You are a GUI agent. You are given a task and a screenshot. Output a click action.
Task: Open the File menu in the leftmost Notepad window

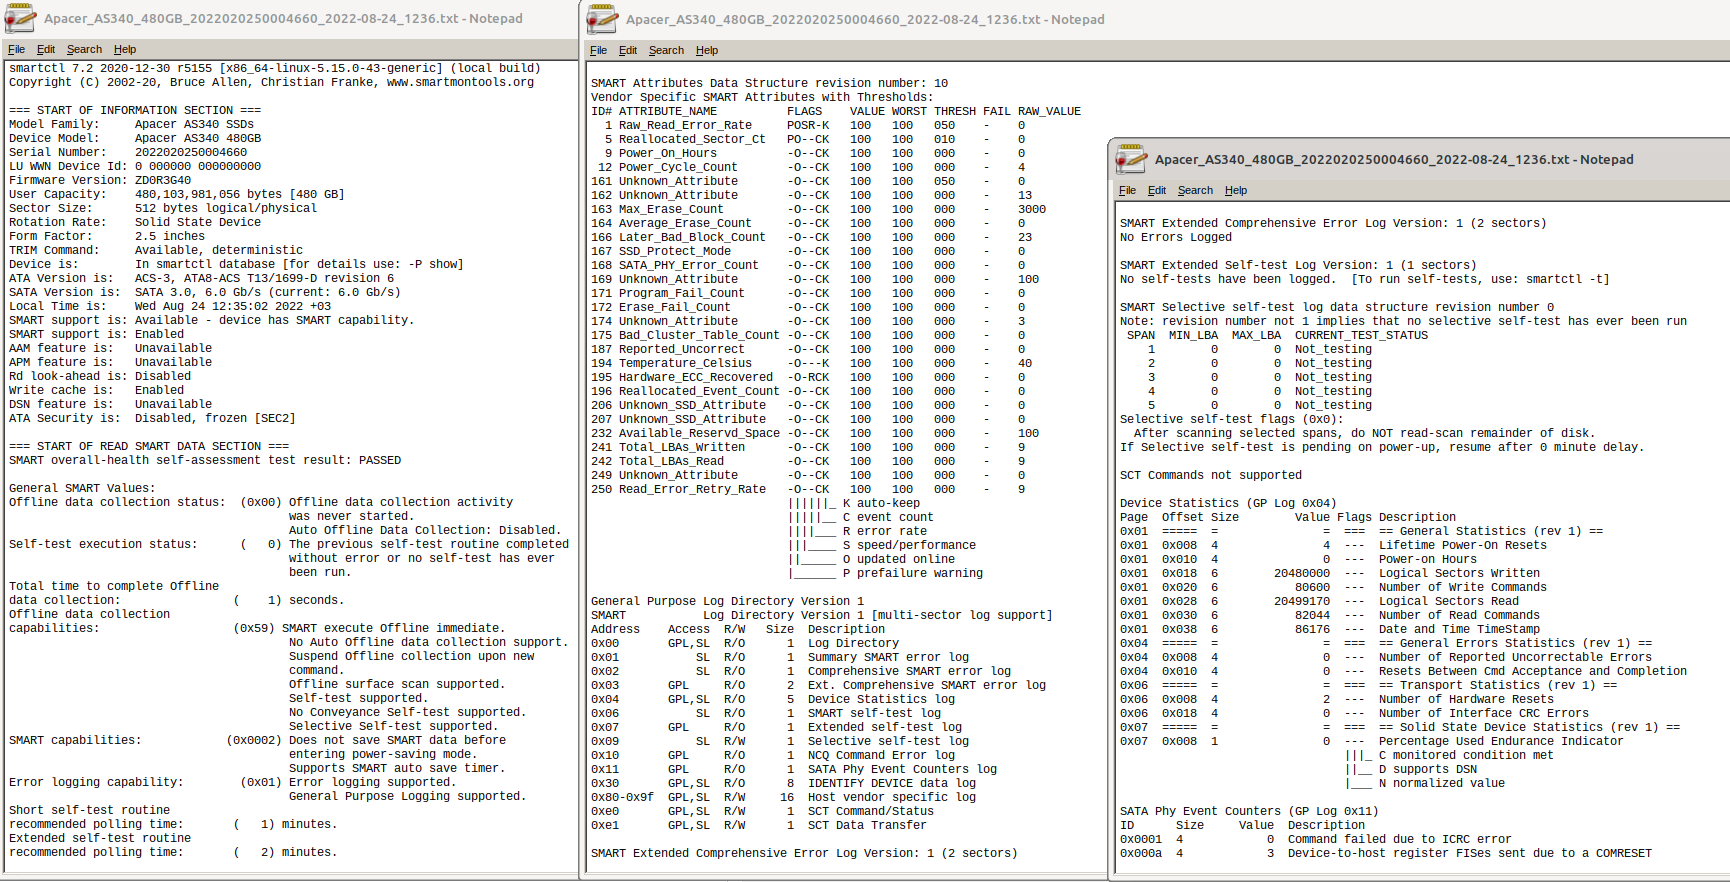click(16, 49)
